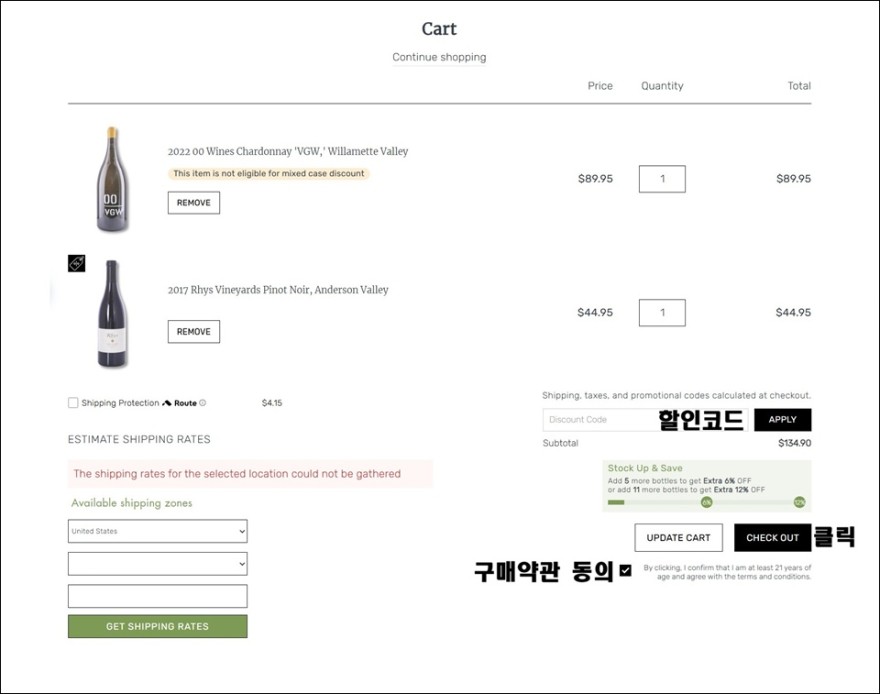Click the Route info icon
This screenshot has height=694, width=880.
(203, 403)
